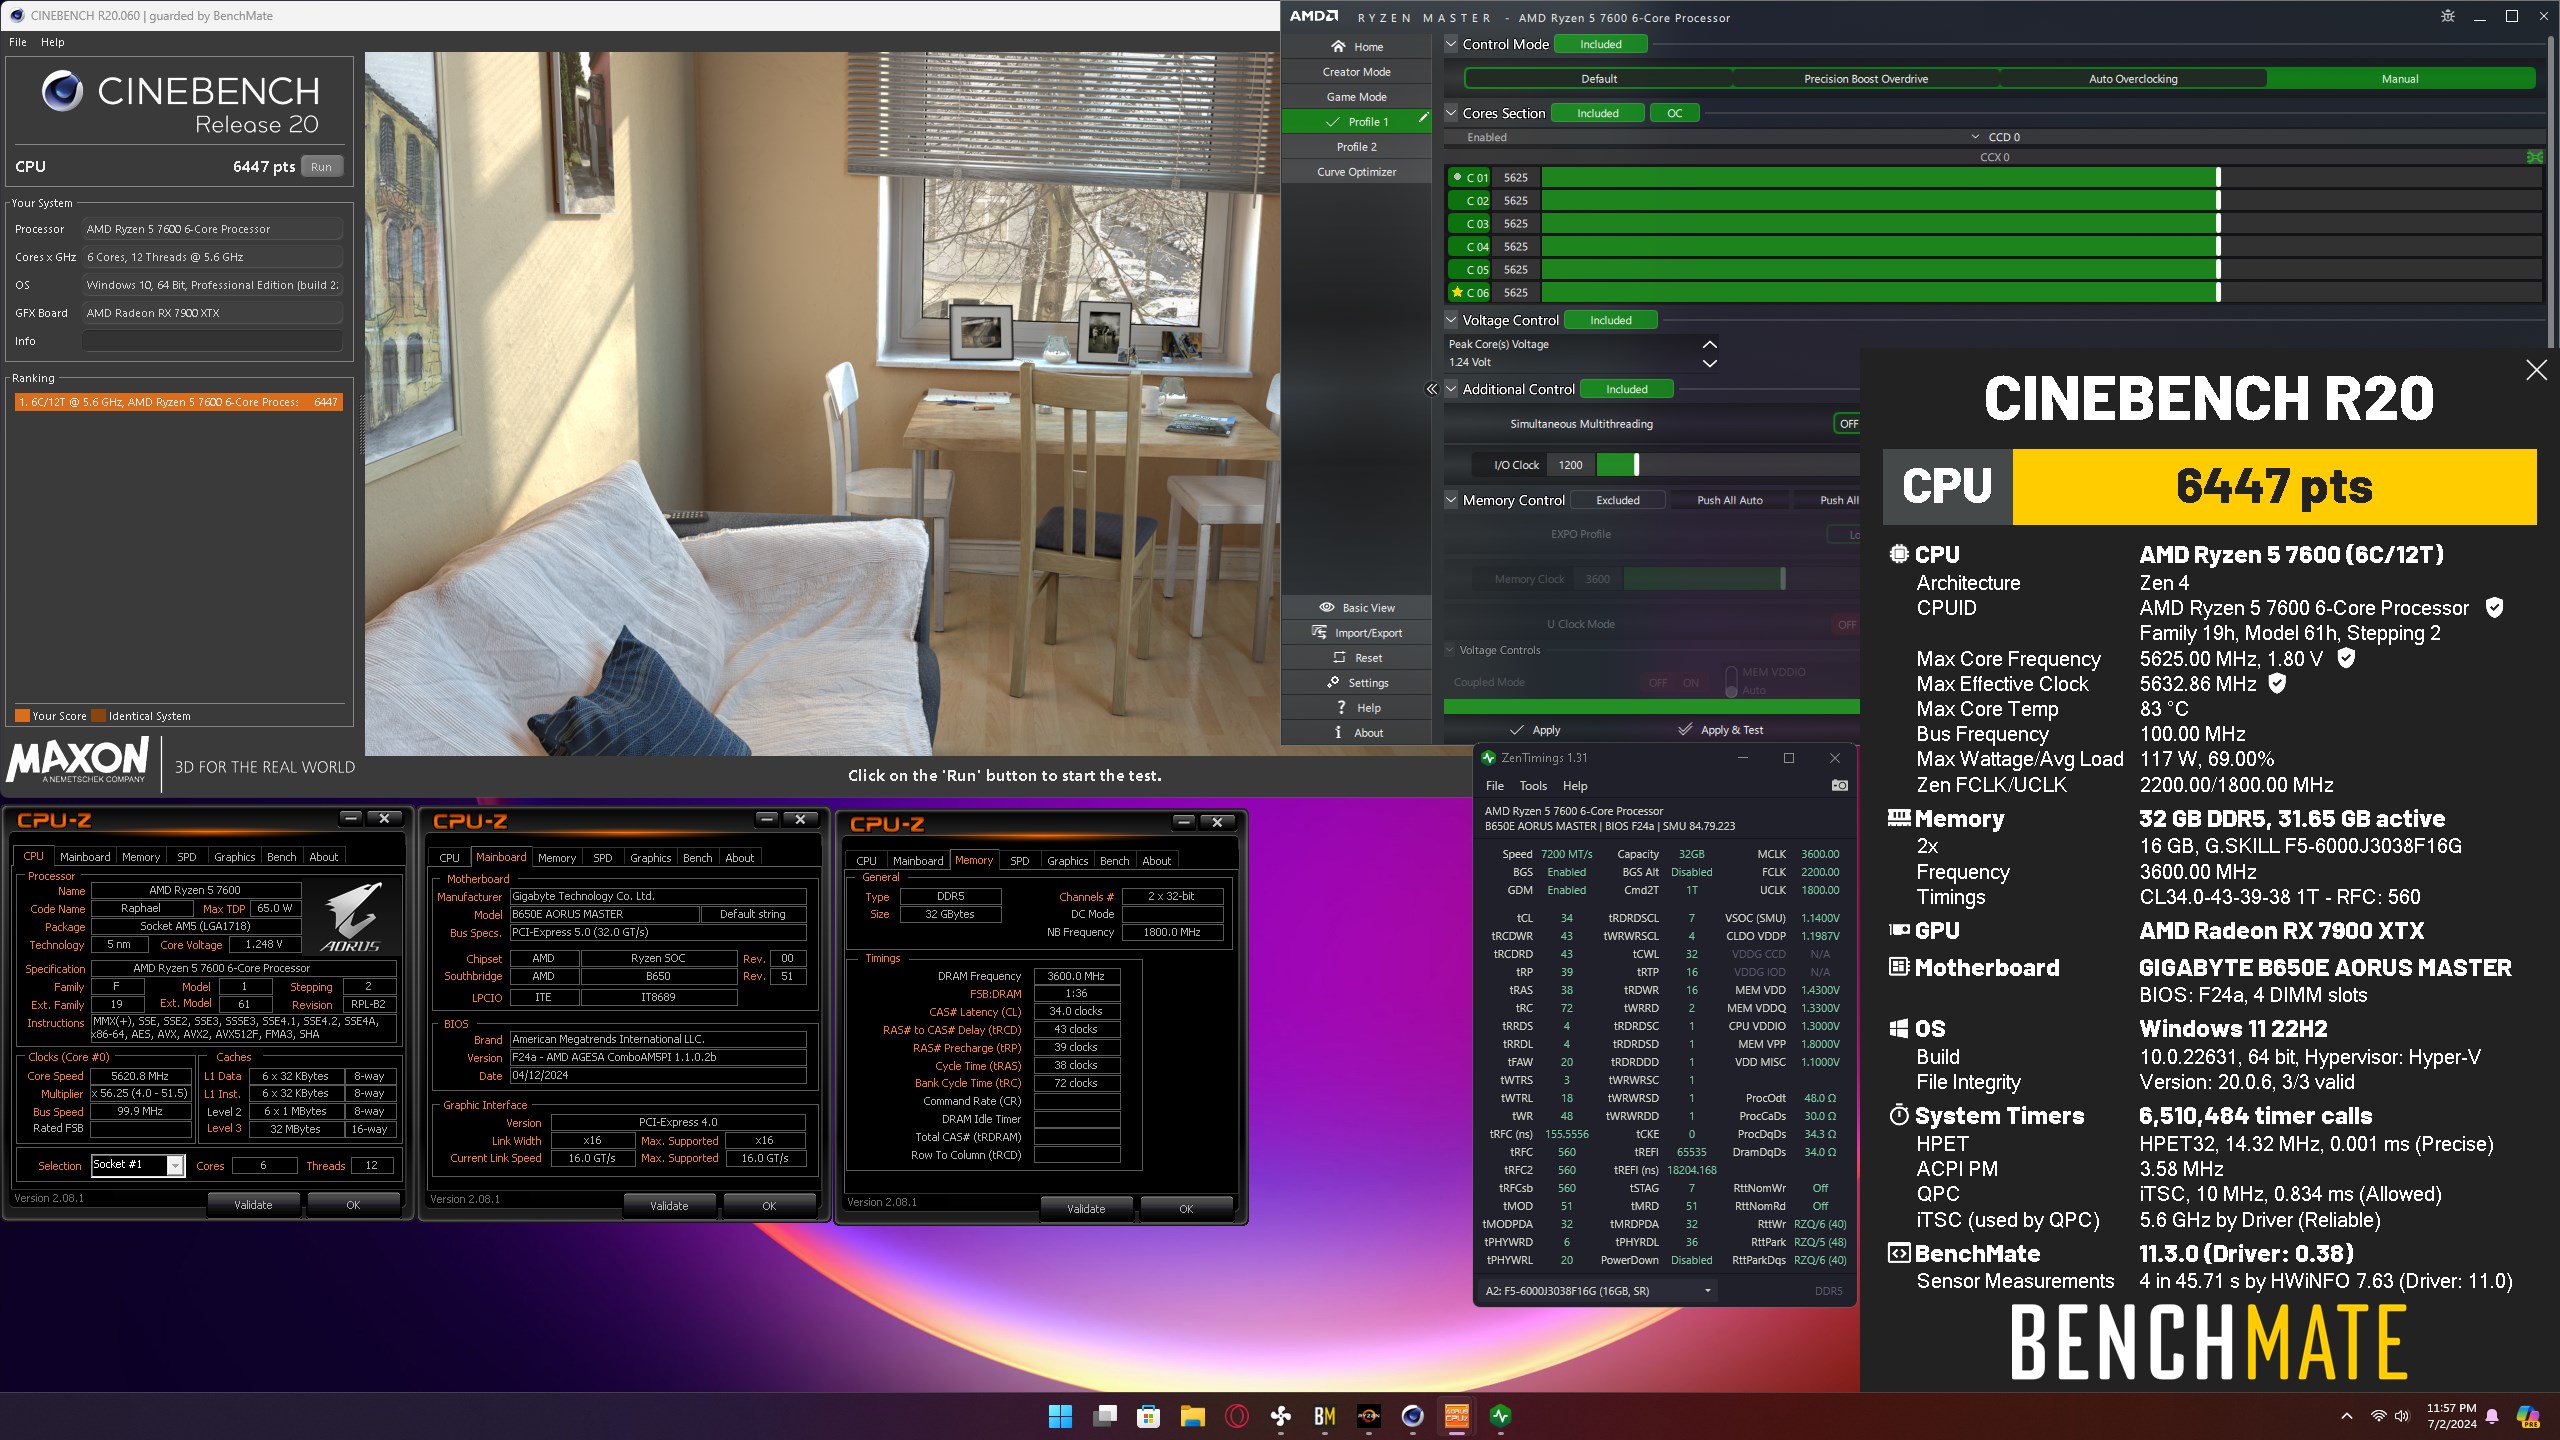Open Bench tab in second CPU-Z window
This screenshot has height=1440, width=2560.
click(697, 858)
